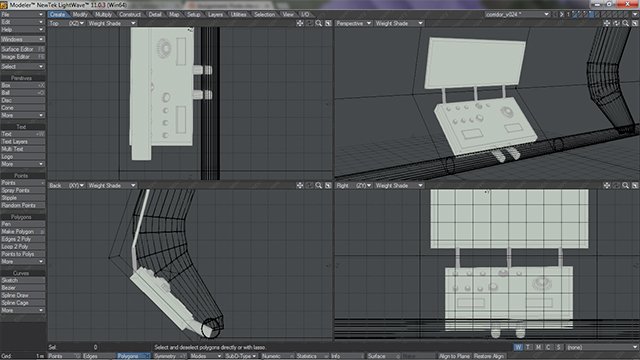Open the Surface Editor

(22, 49)
